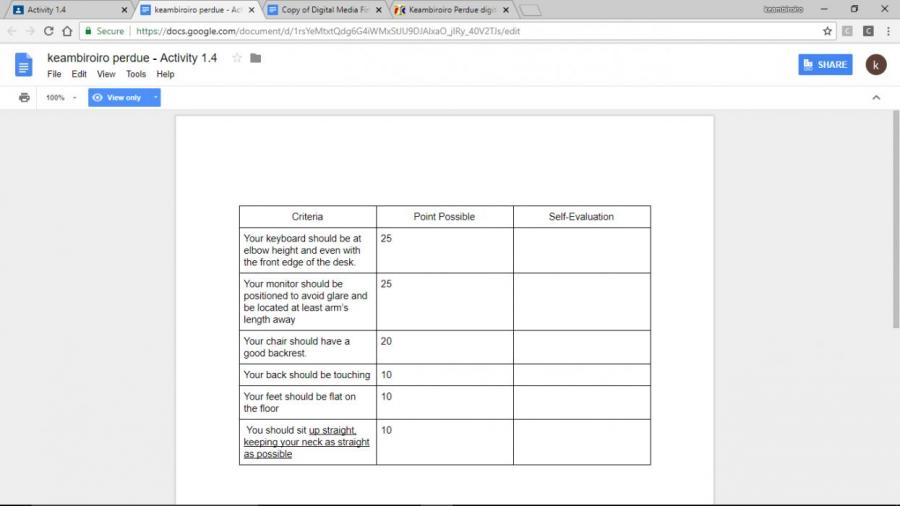Open the move-to-folder icon
This screenshot has height=506, width=900.
pyautogui.click(x=256, y=58)
